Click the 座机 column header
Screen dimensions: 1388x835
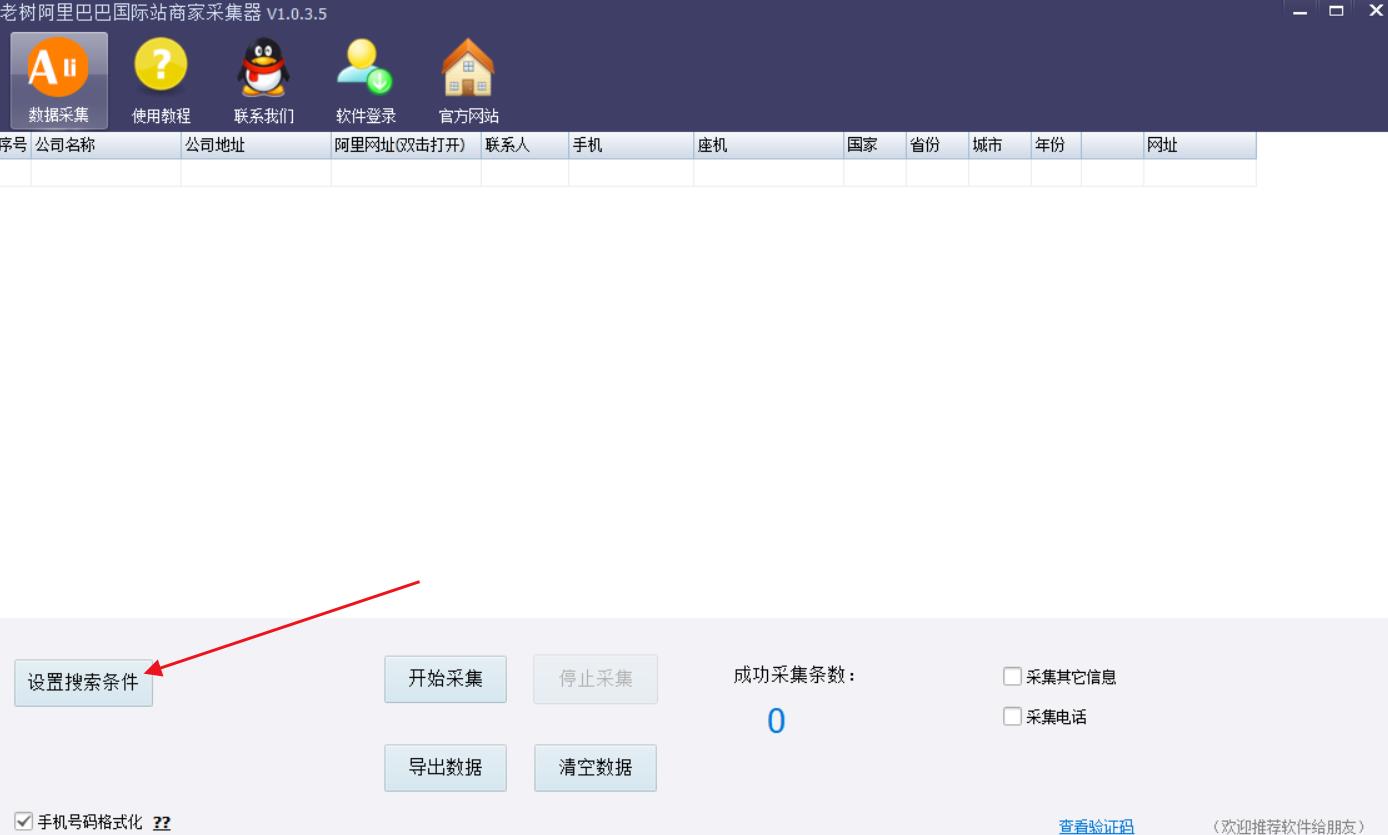click(x=769, y=146)
